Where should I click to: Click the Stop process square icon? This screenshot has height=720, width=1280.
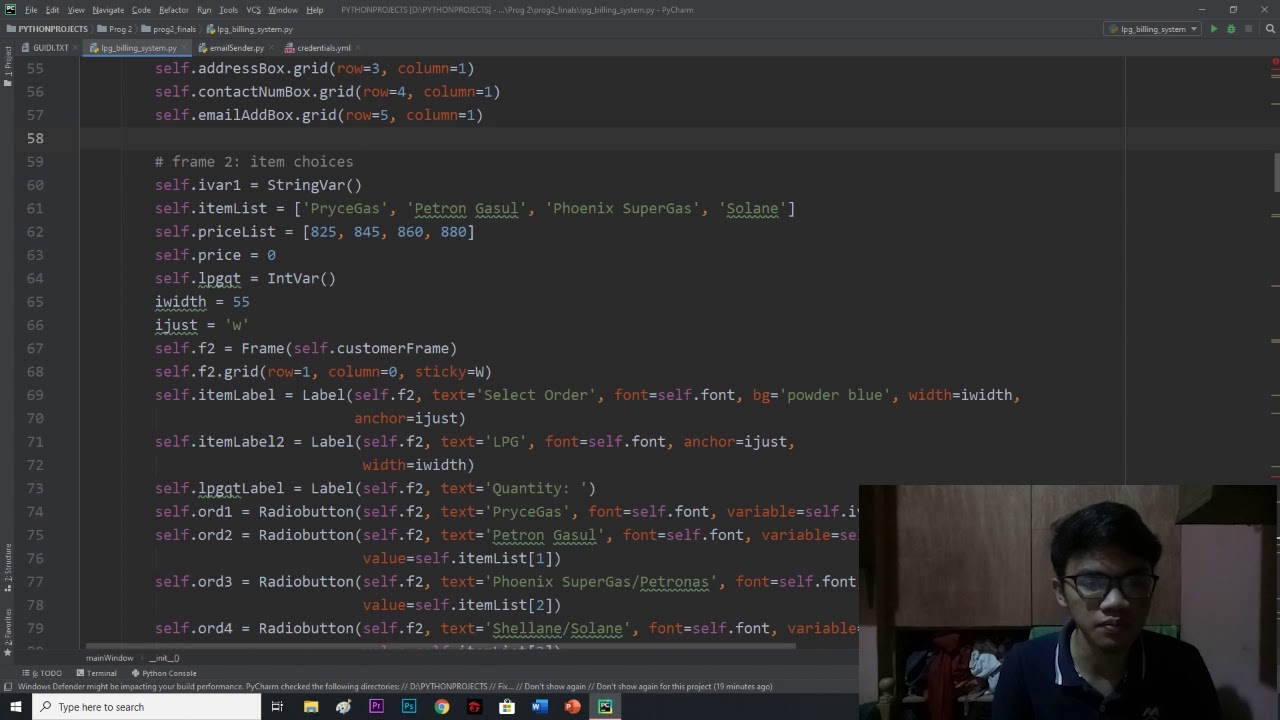1248,29
